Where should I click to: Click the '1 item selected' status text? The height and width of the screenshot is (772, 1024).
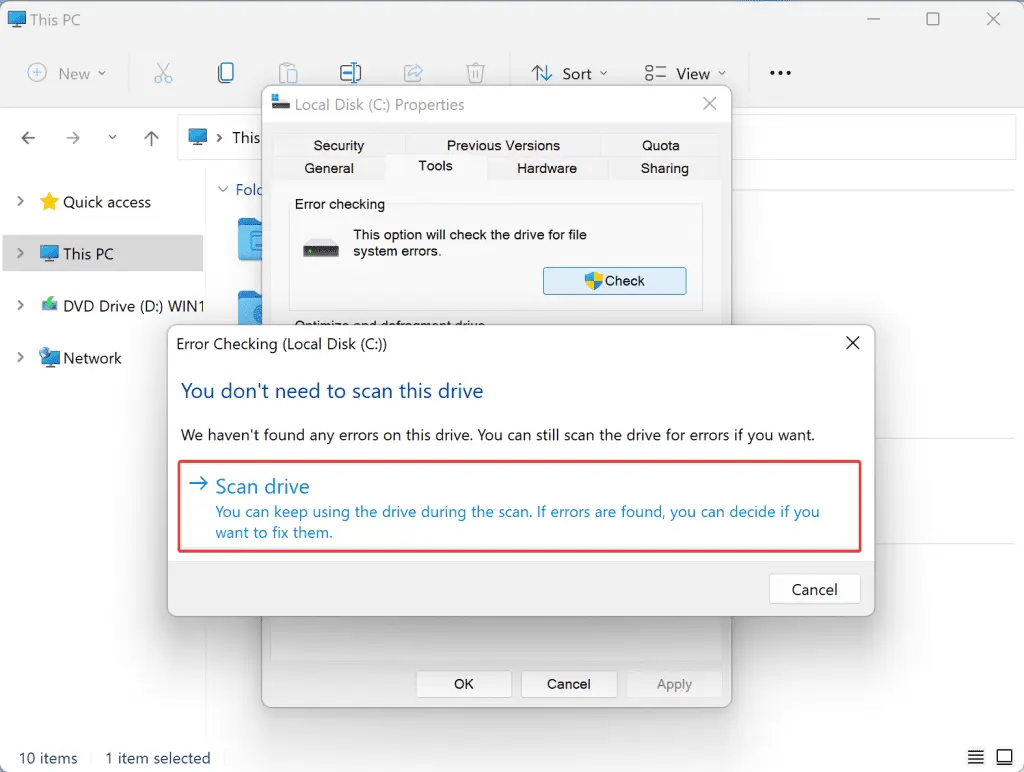(x=158, y=758)
